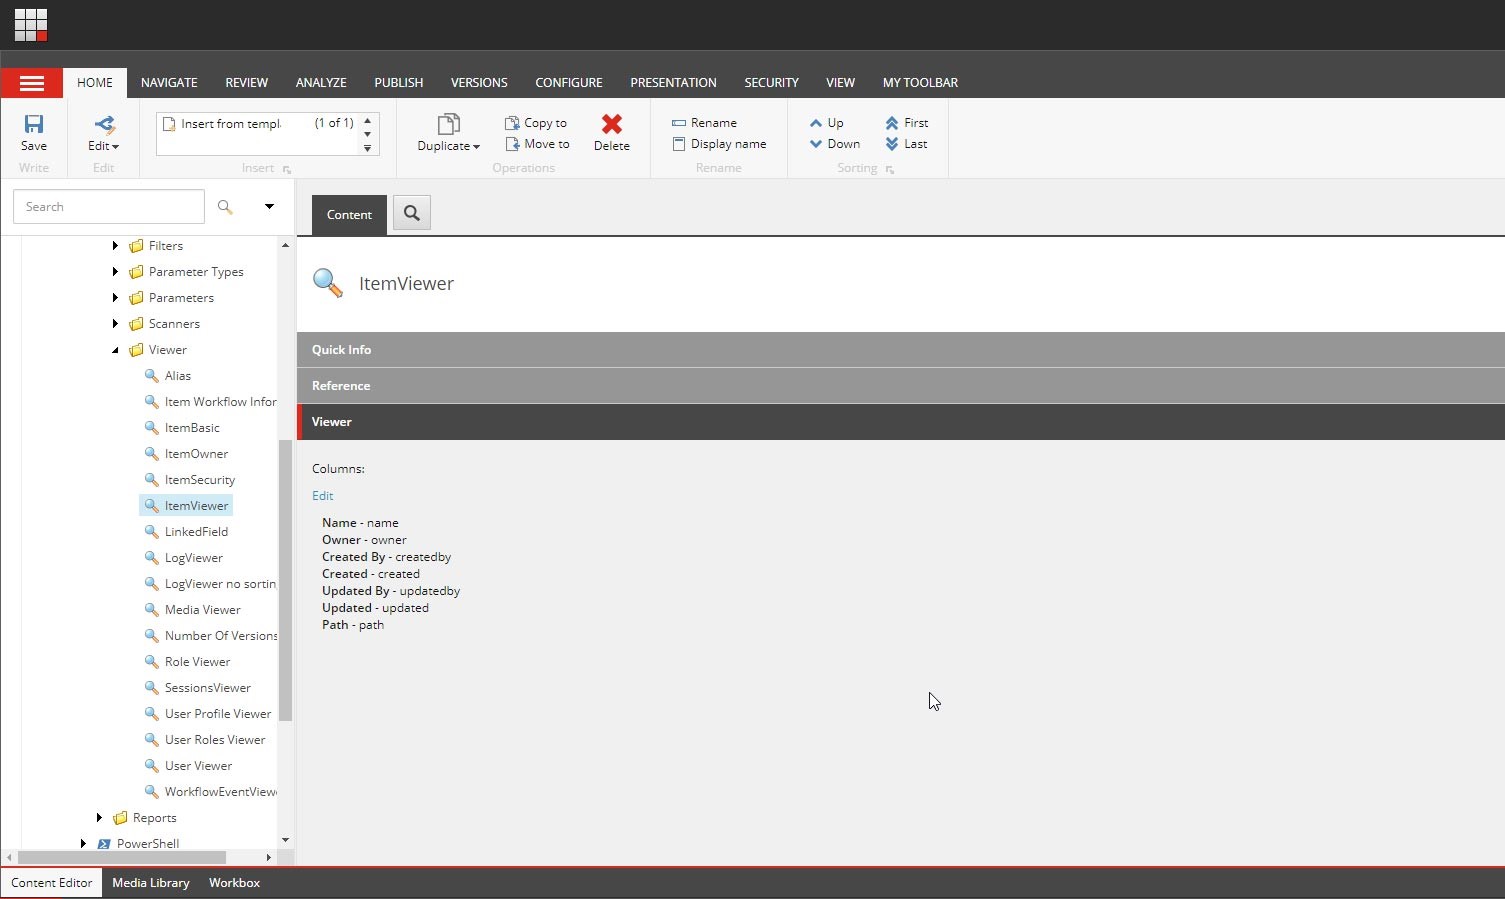Screen dimensions: 1505x899
Task: Expand the Reports folder node
Action: 99,818
